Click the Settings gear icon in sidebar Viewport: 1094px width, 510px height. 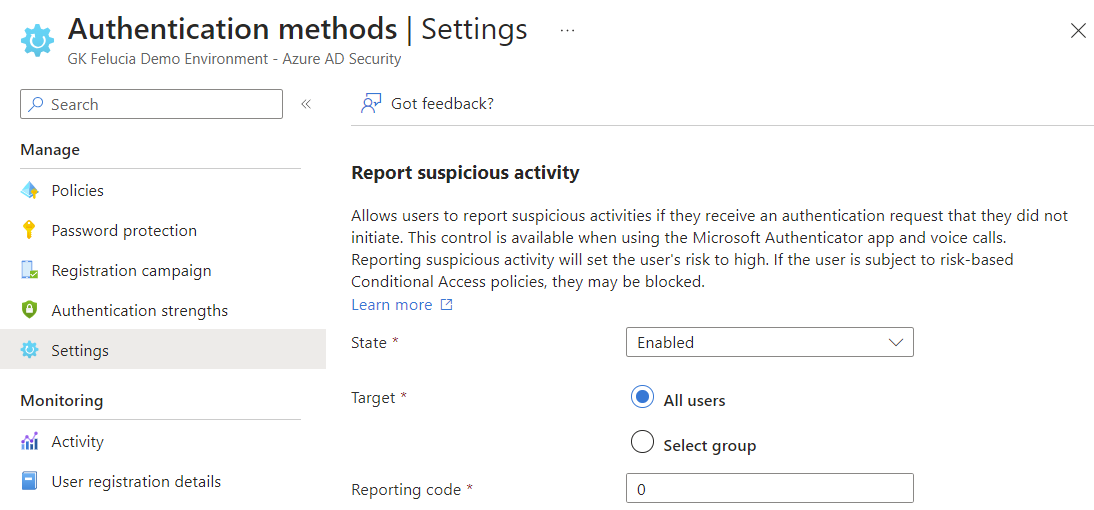coord(29,350)
